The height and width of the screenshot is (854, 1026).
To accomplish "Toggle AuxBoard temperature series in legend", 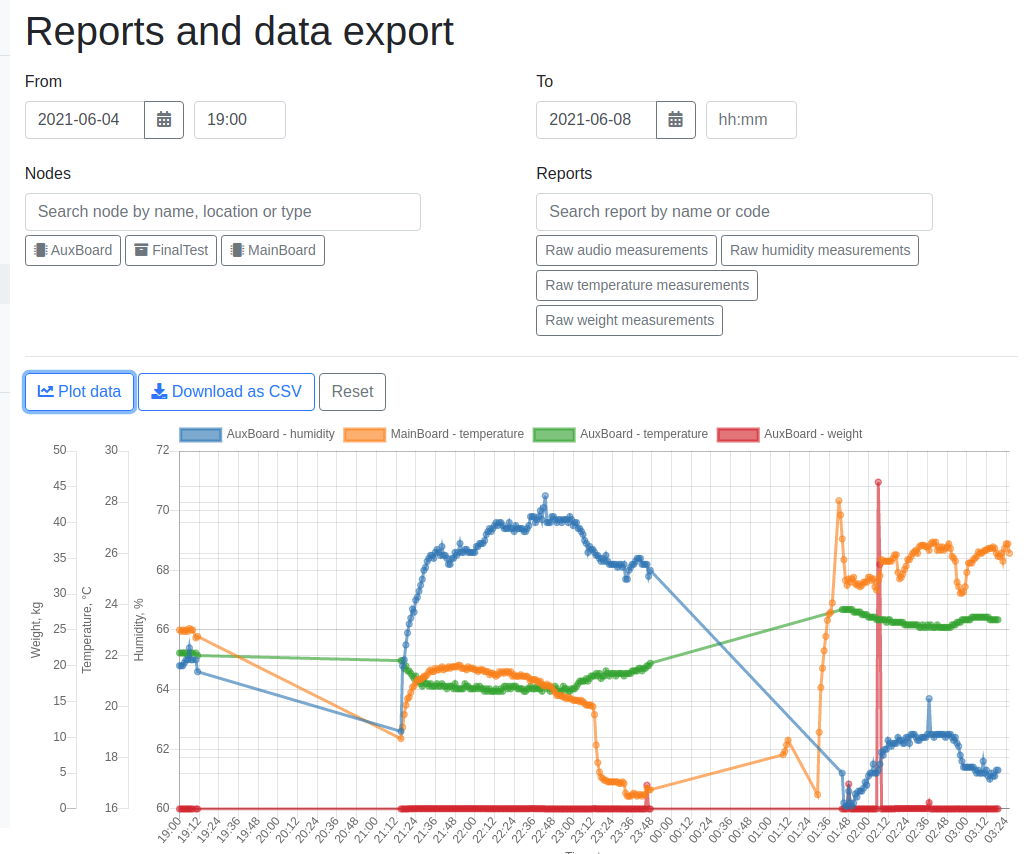I will tap(620, 434).
